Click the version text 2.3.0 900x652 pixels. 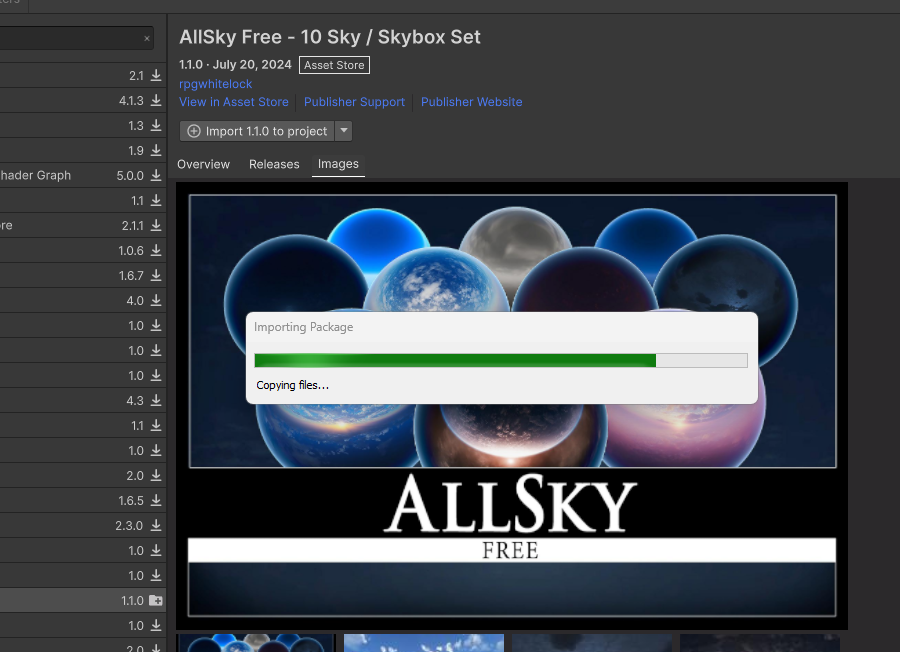tap(129, 526)
